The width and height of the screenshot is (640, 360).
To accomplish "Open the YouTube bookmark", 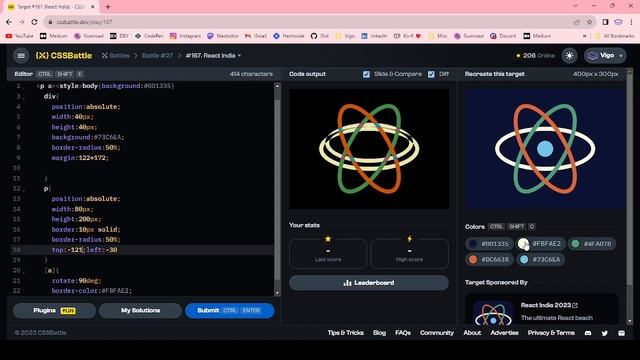I will [20, 36].
